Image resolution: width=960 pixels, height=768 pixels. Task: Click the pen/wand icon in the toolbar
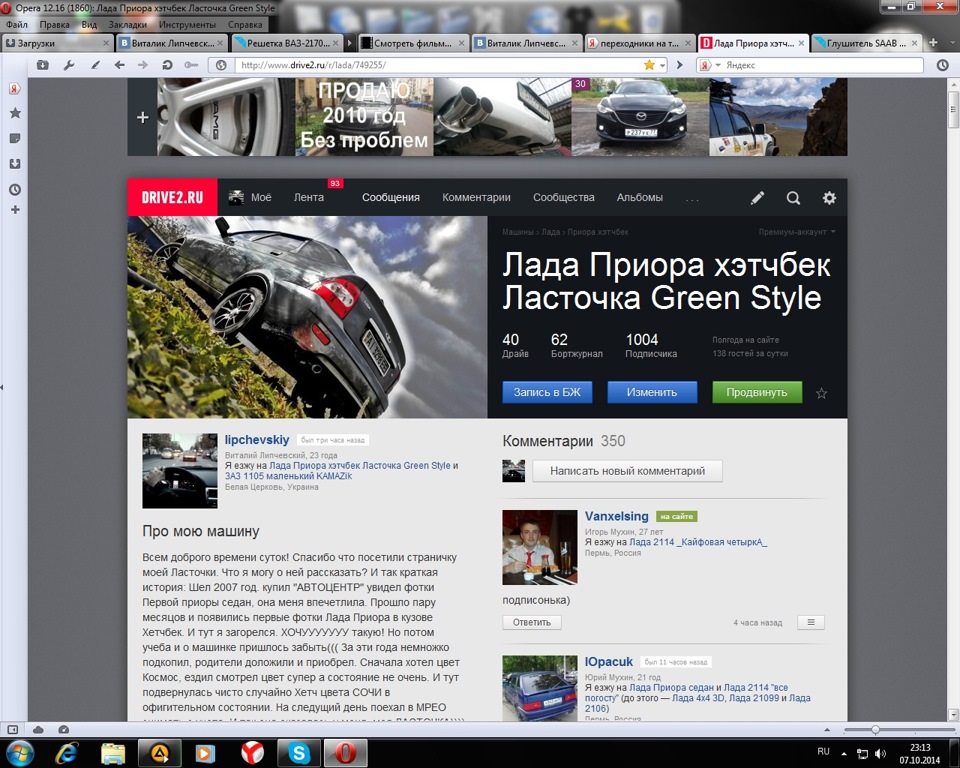point(95,65)
